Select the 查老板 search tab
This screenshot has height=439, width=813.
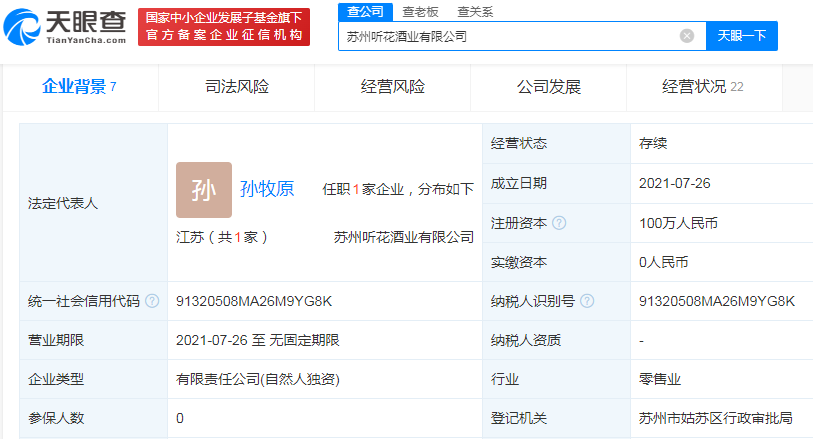[420, 12]
